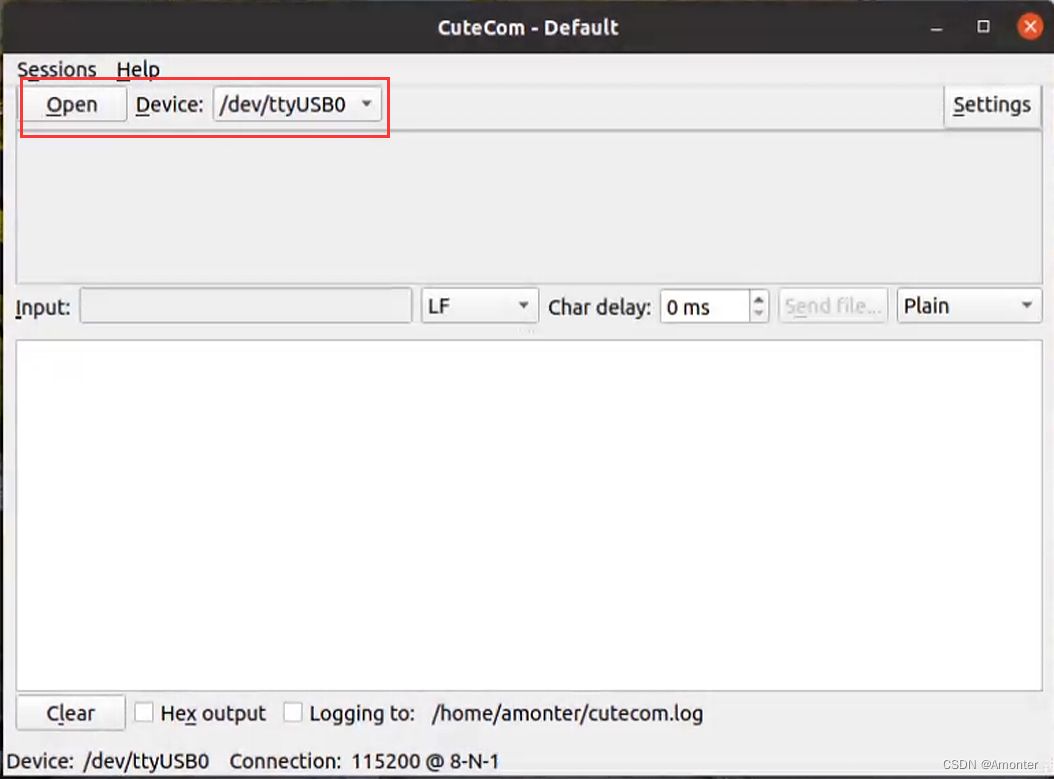Click the 0 ms char delay field
This screenshot has height=779, width=1054.
(704, 306)
